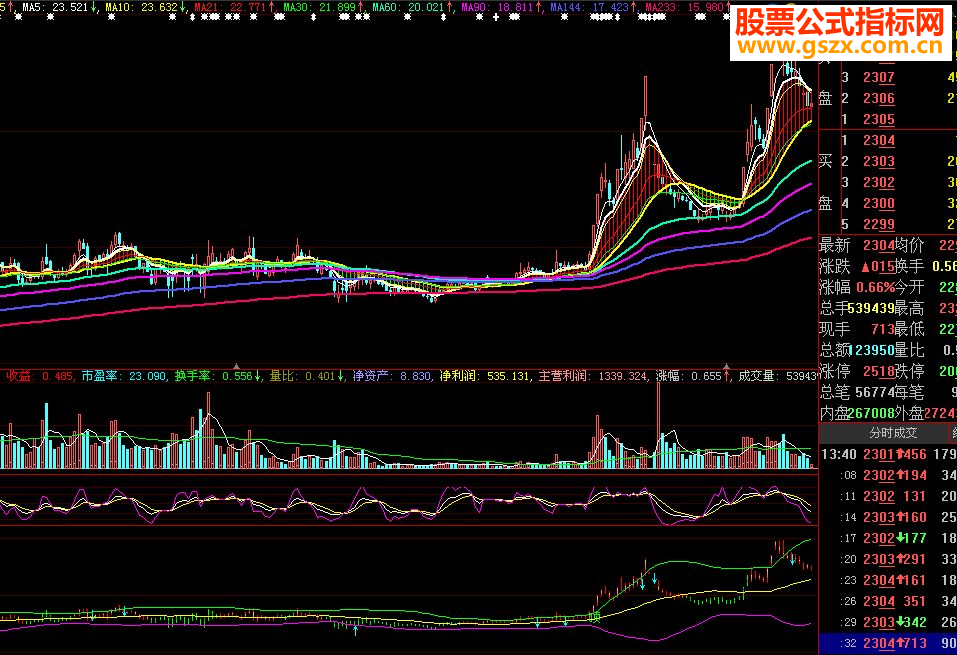Click sell level 3 price 2307
The image size is (957, 655).
tap(879, 78)
